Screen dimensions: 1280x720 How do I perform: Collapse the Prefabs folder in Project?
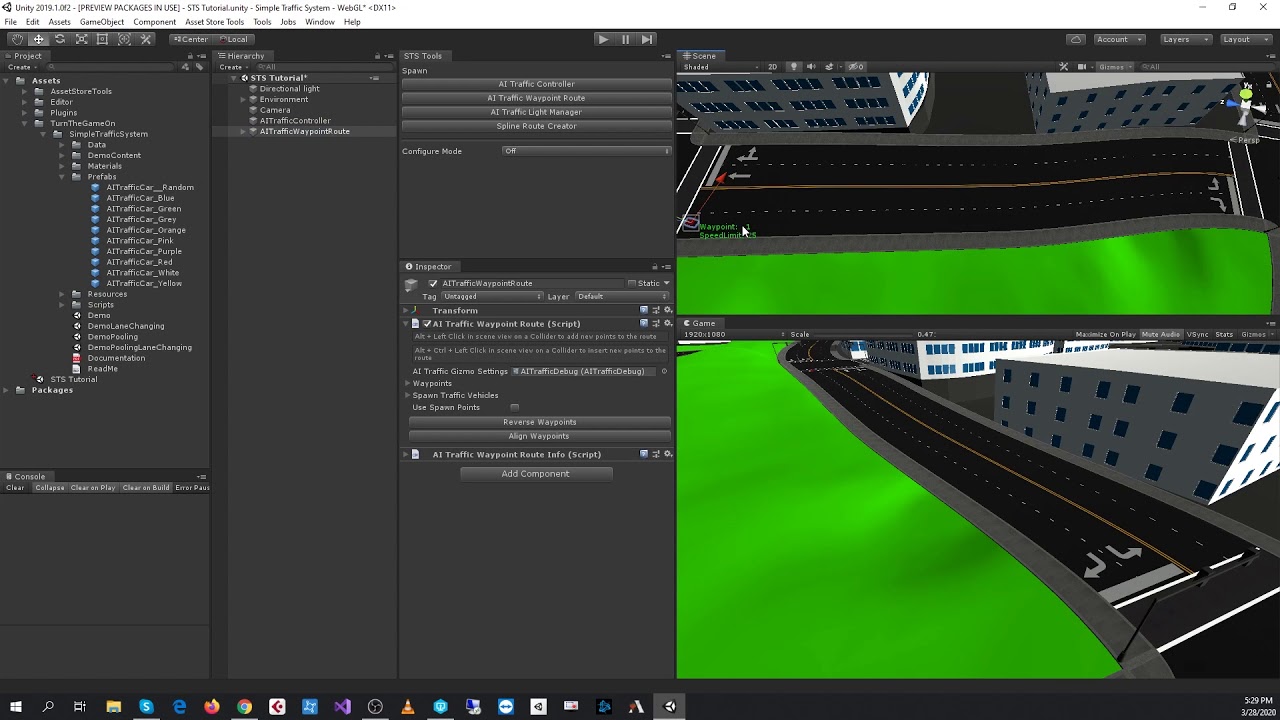(61, 177)
